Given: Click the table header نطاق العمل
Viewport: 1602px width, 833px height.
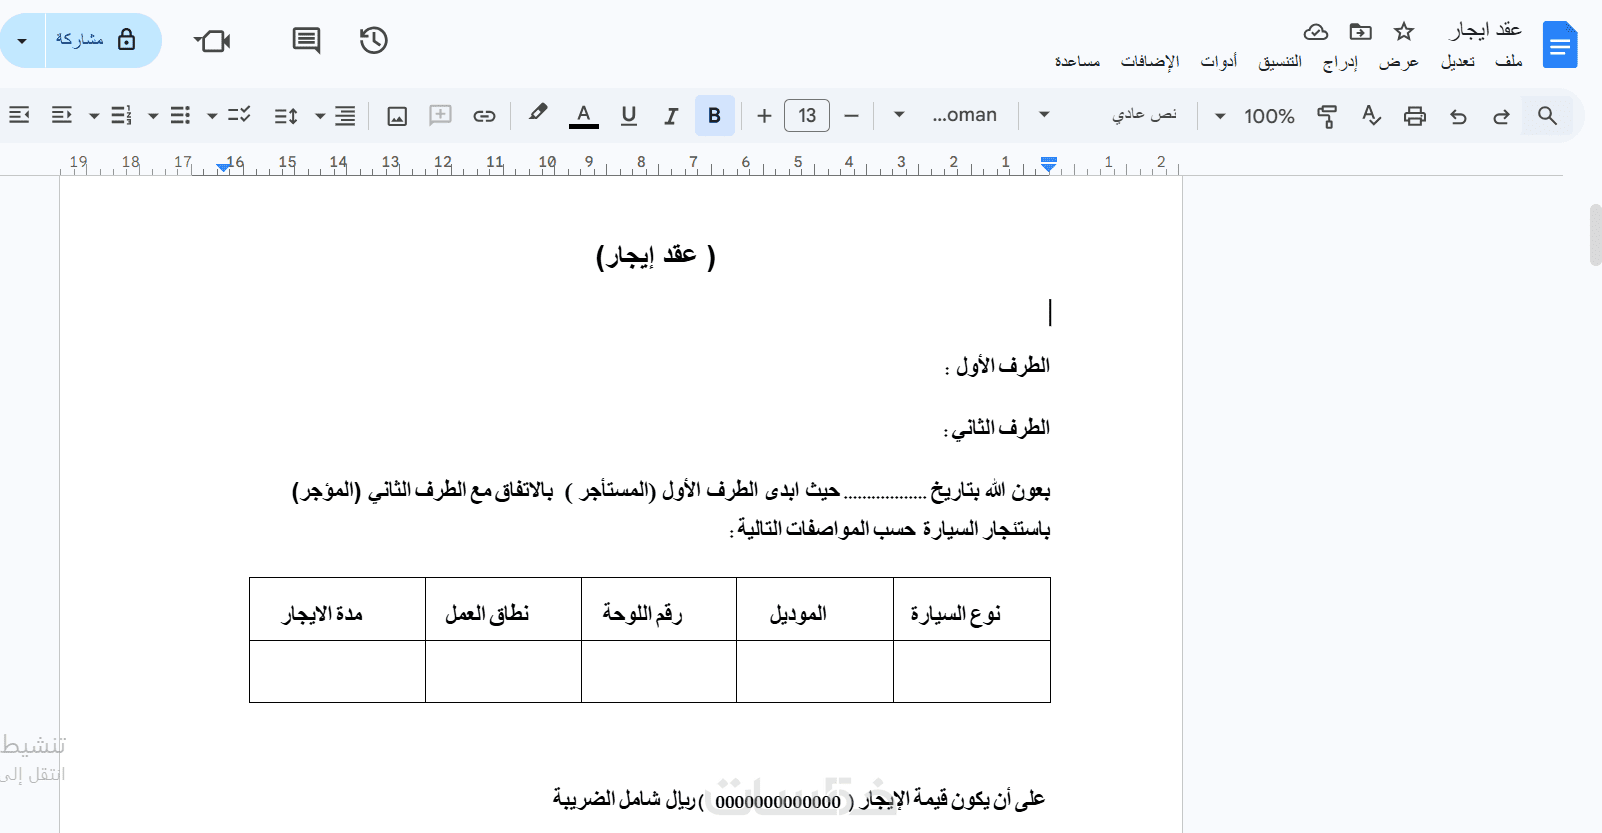Looking at the screenshot, I should (487, 613).
